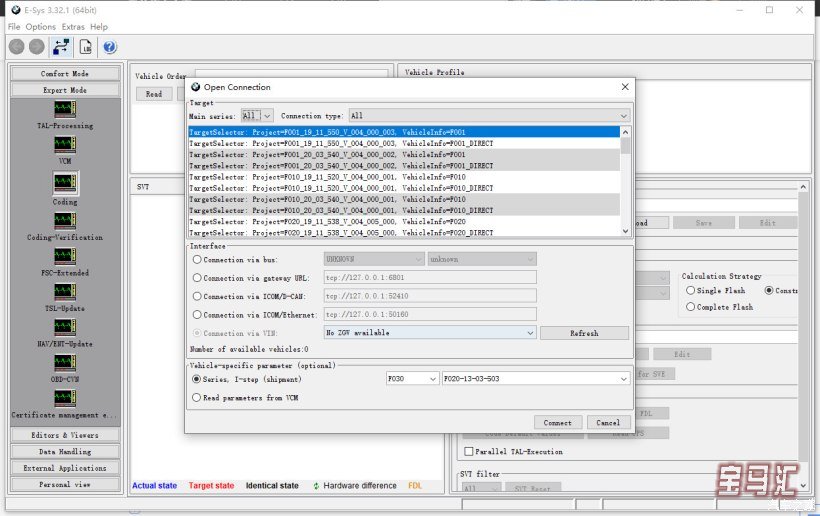Open Data Handling panel
The image size is (820, 516).
[65, 452]
